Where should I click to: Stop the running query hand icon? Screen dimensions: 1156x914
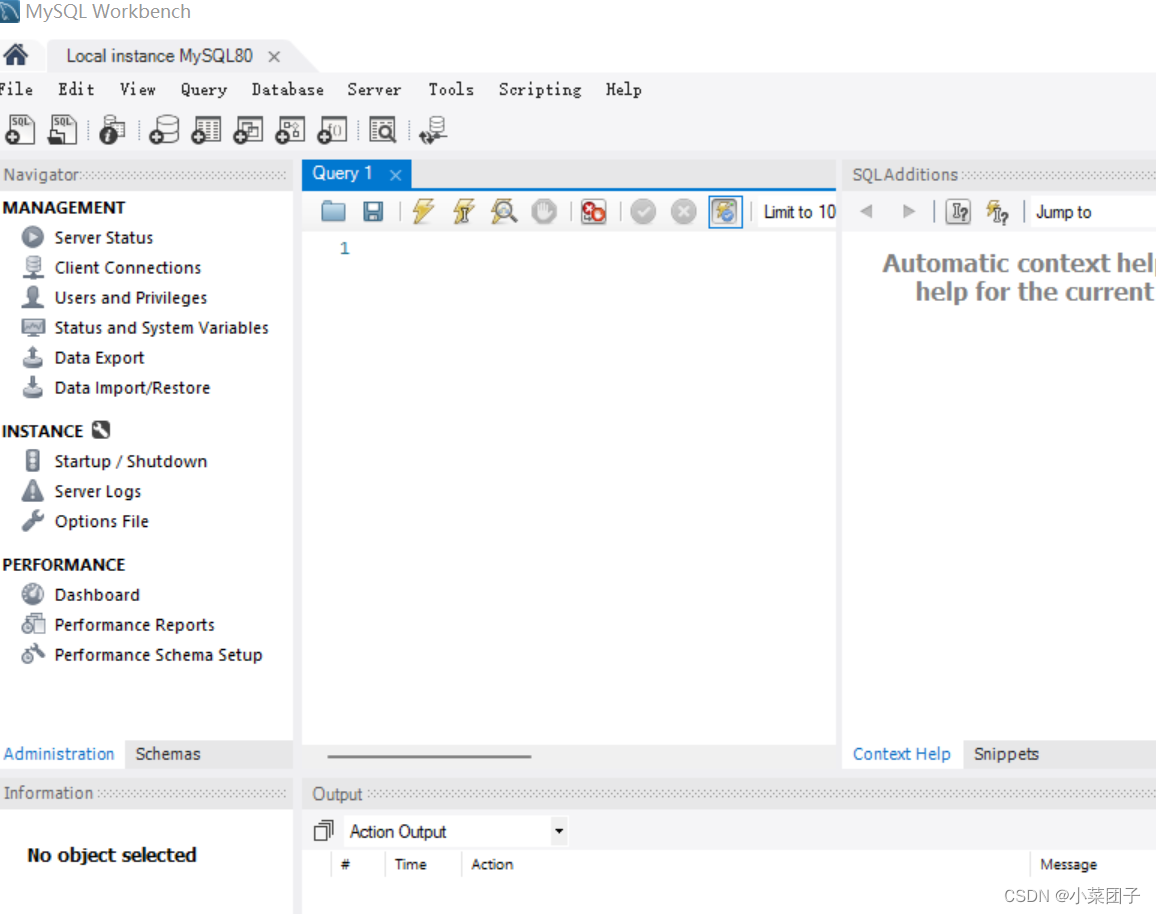coord(544,212)
